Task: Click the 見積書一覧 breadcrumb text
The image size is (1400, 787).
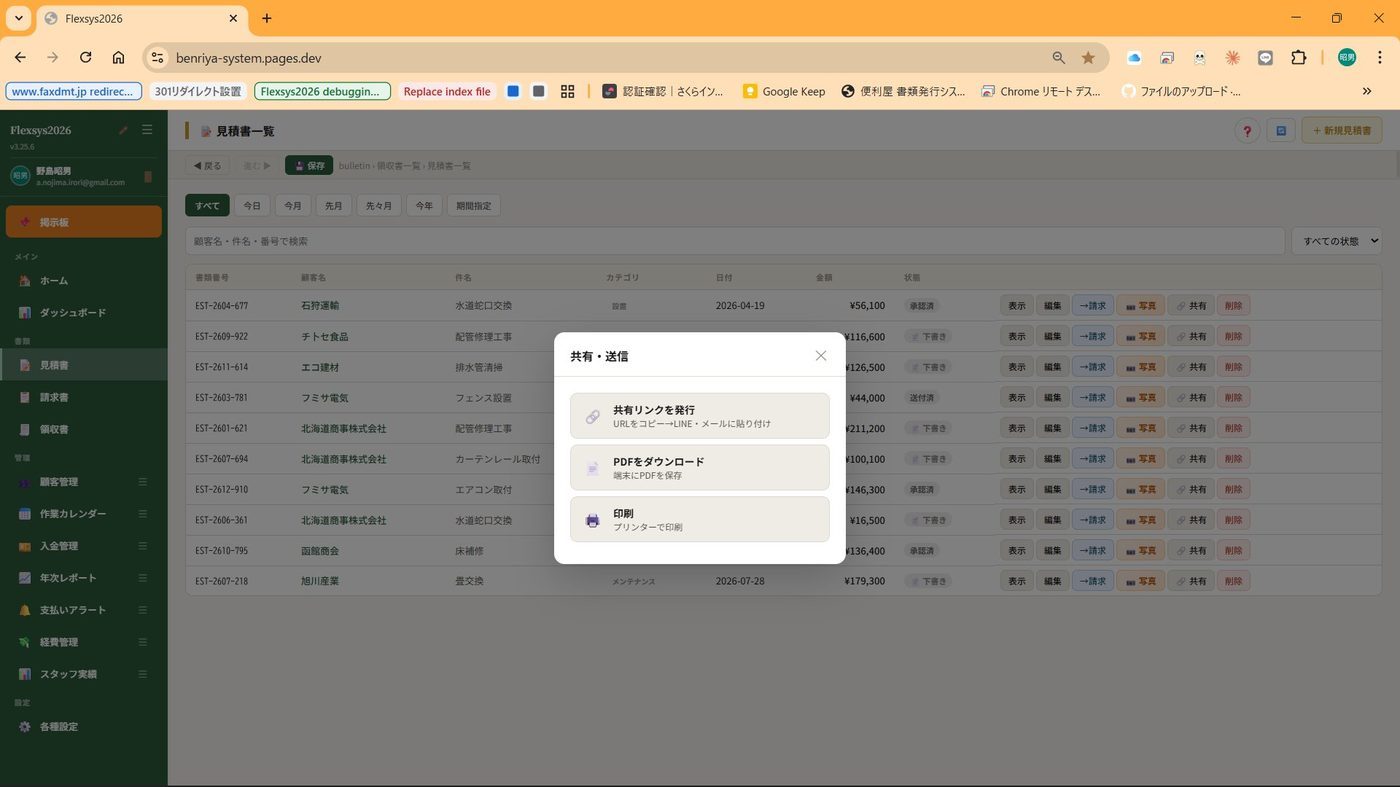Action: tap(449, 166)
